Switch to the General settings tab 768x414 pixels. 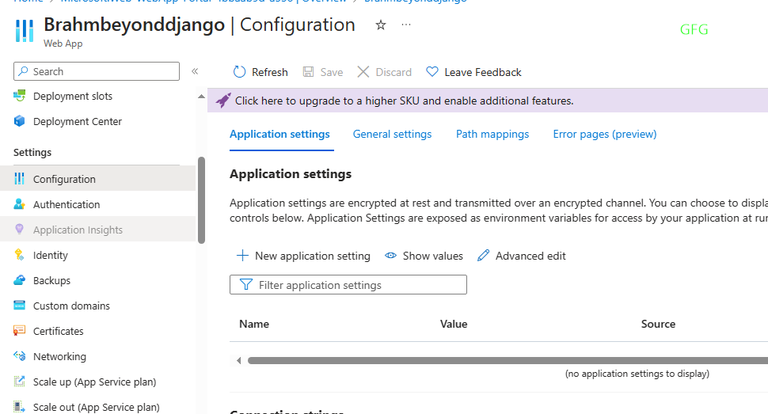392,134
